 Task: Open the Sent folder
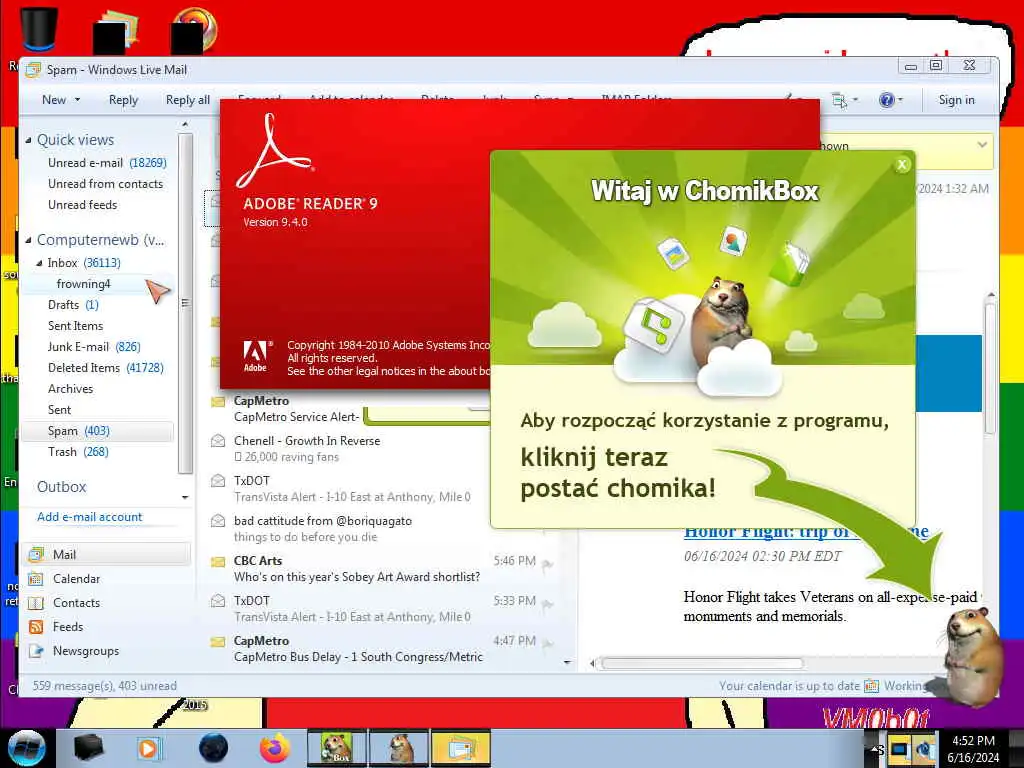pyautogui.click(x=59, y=409)
